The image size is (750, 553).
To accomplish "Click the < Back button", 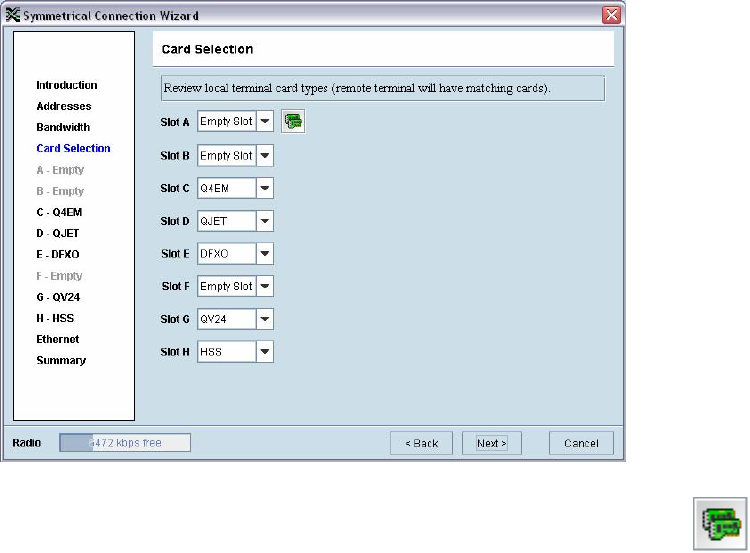I will click(421, 443).
